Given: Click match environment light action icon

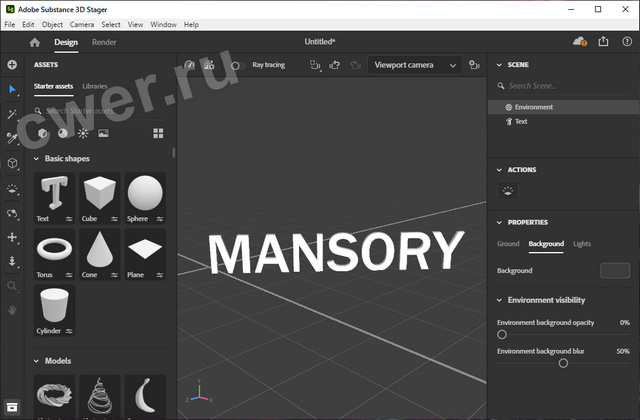Looking at the screenshot, I should [x=508, y=191].
